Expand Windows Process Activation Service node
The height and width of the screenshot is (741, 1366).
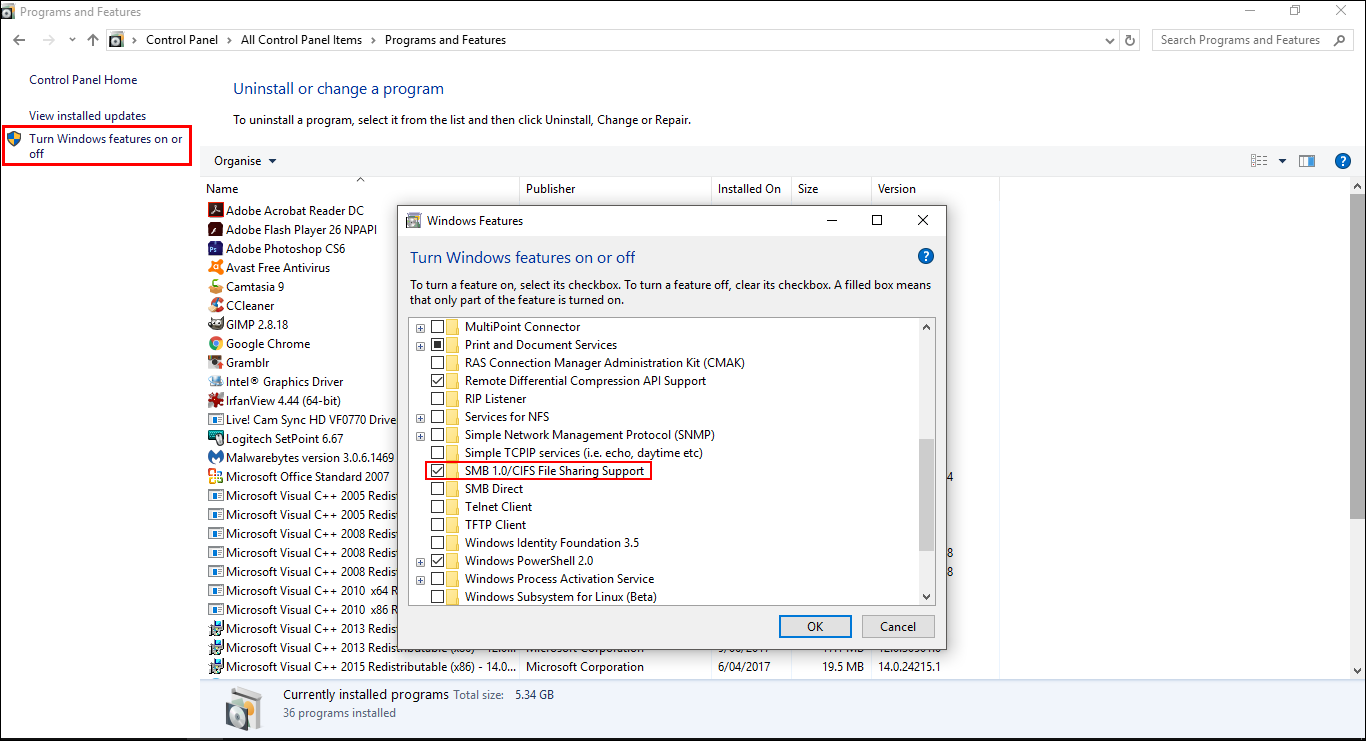pos(420,579)
